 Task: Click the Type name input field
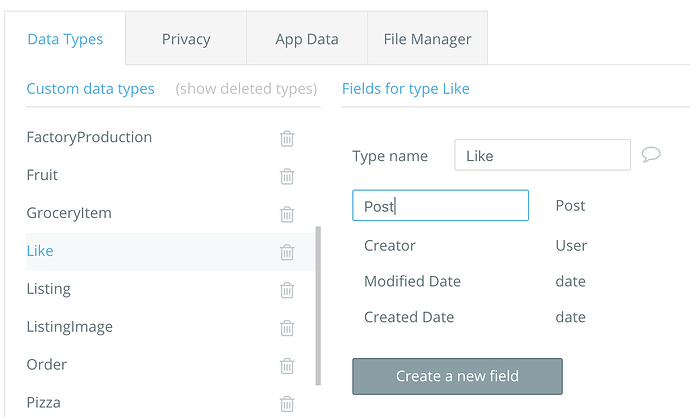pos(541,156)
